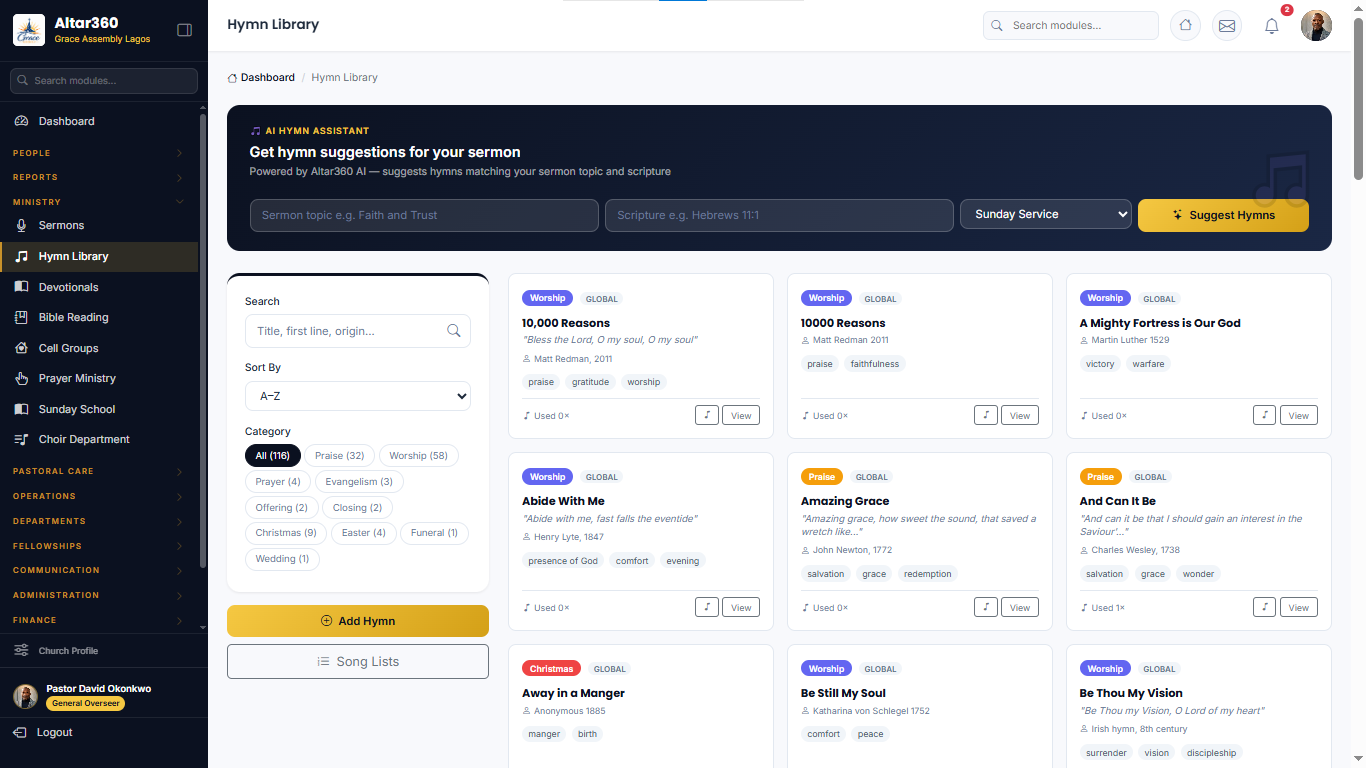Click the music note icon on Abide With Me card
The image size is (1366, 768).
pos(707,607)
